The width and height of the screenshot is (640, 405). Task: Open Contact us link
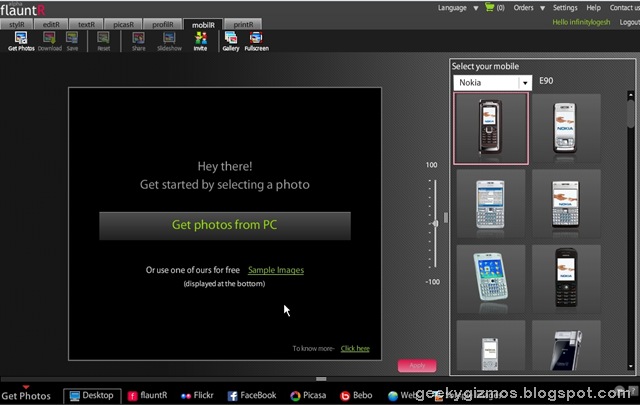click(x=624, y=8)
